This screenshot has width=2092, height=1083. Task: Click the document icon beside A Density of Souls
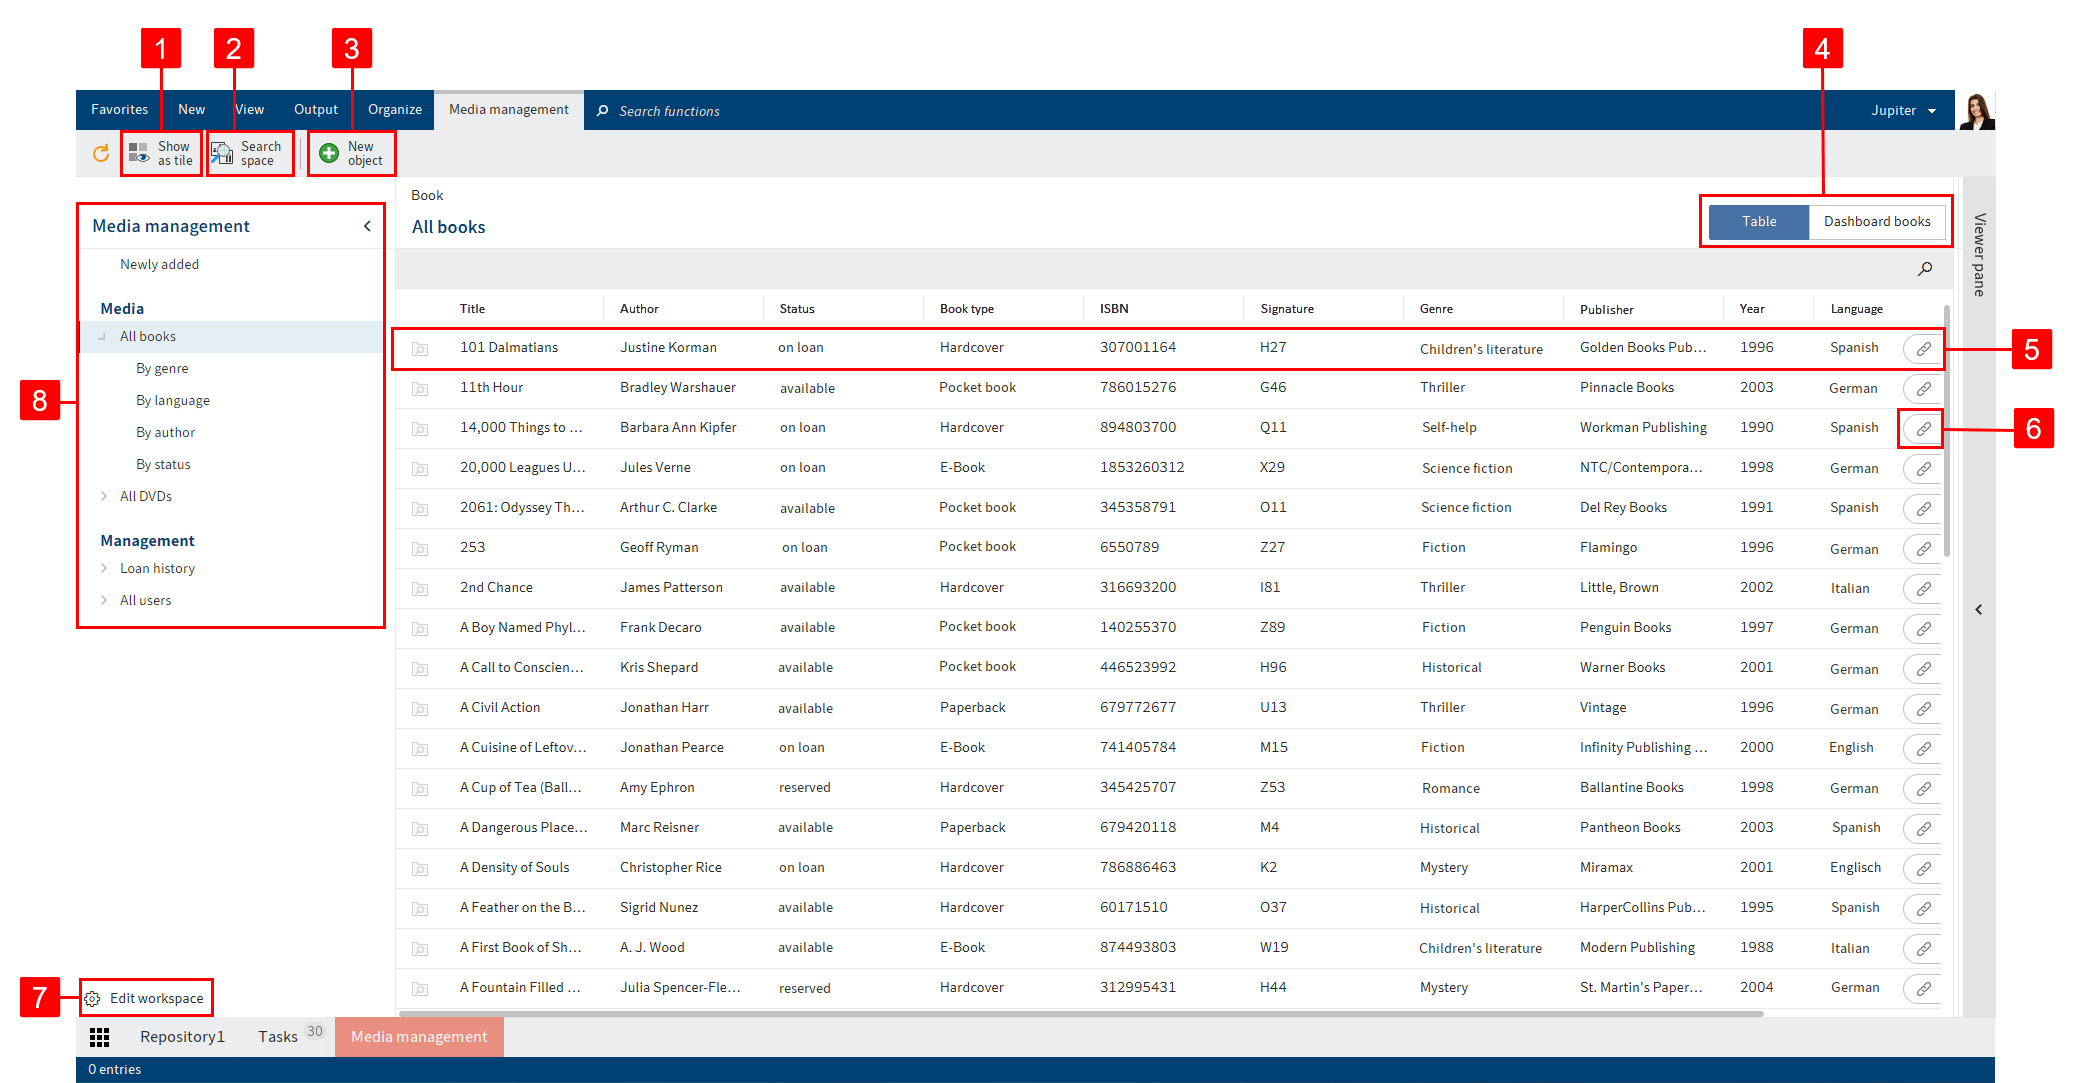coord(420,869)
